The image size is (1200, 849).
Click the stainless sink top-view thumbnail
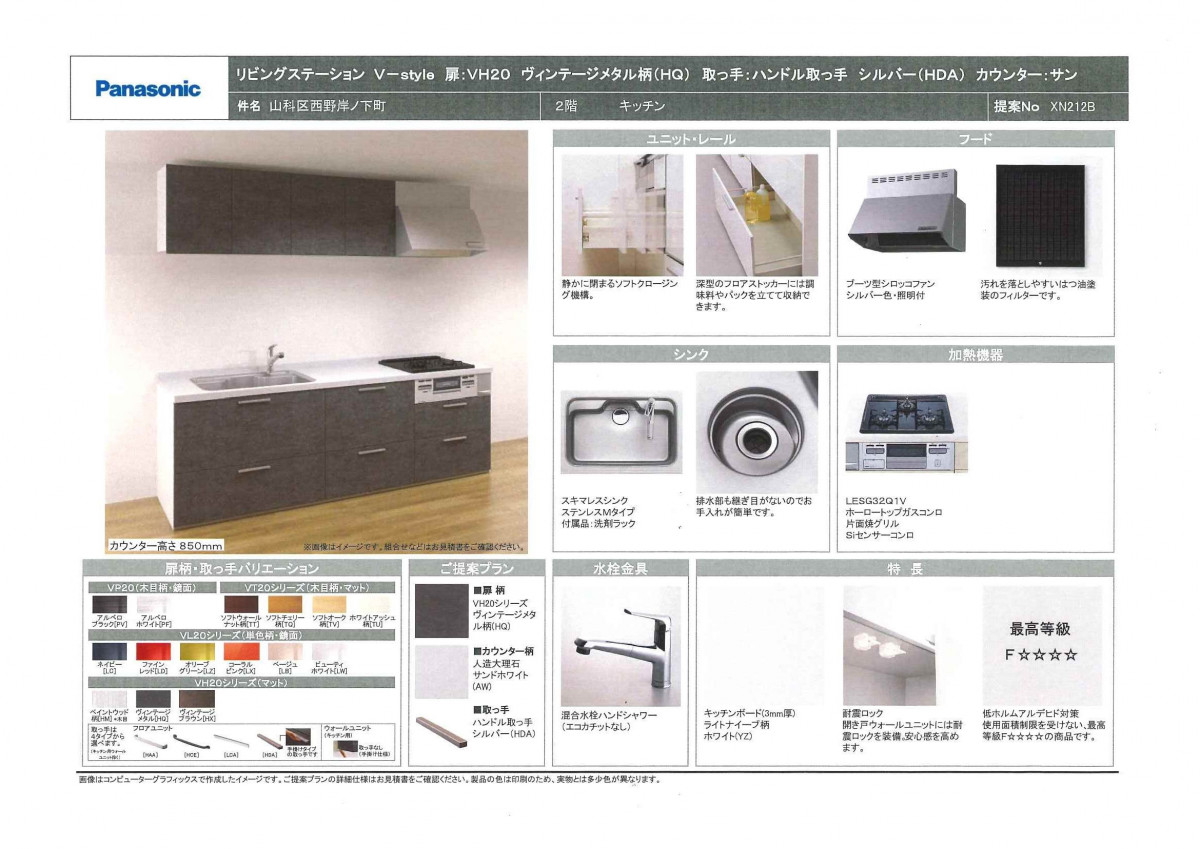pyautogui.click(x=621, y=427)
